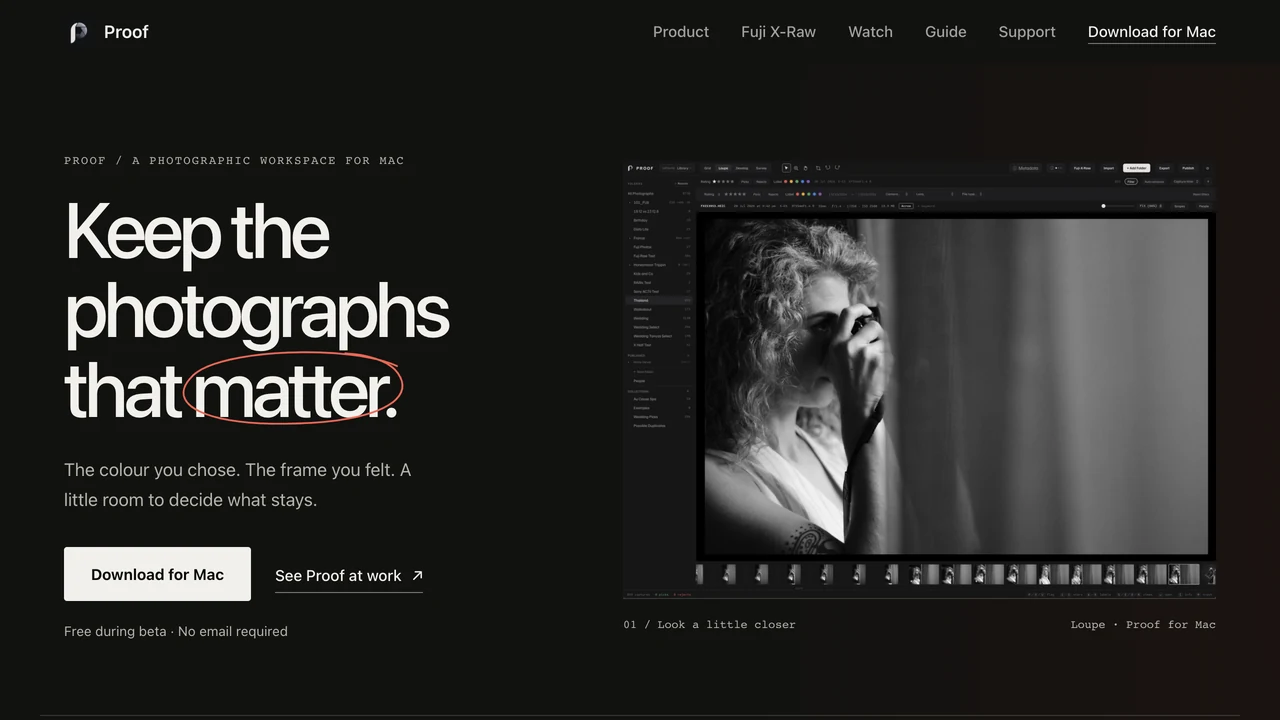Click Download for Mac in the top navigation
Image resolution: width=1280 pixels, height=720 pixels.
[1152, 32]
